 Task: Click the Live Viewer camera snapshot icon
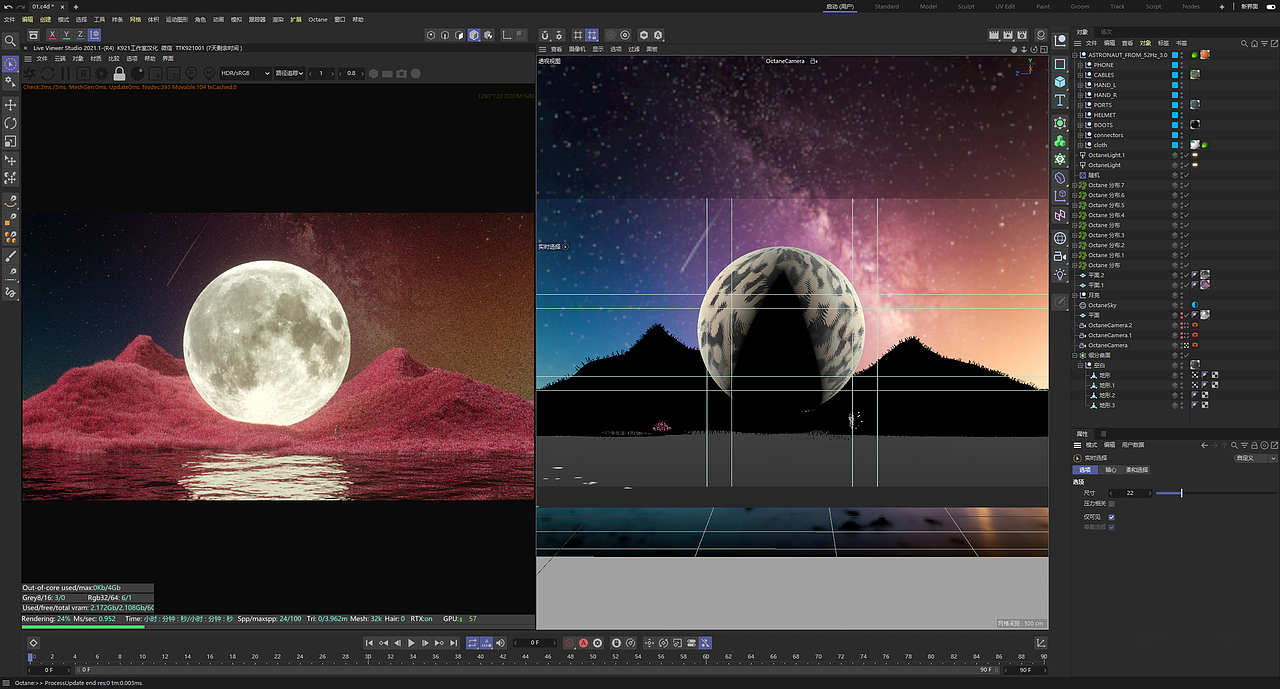[401, 73]
